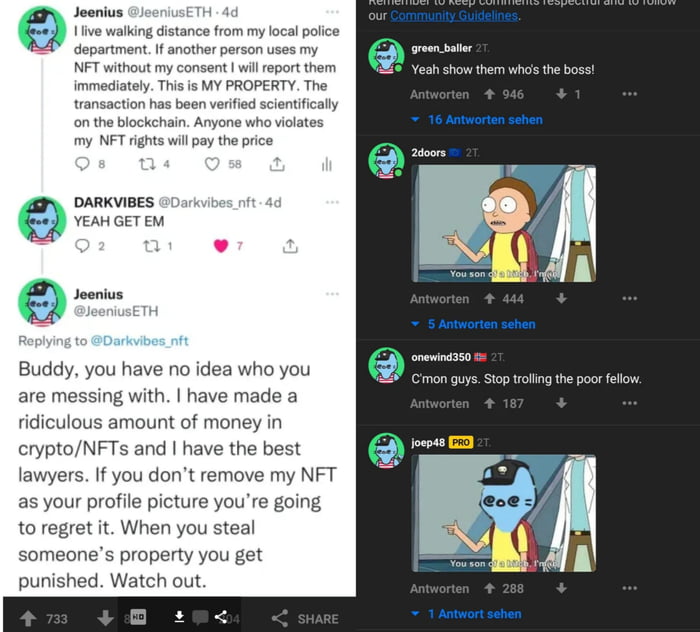
Task: Click the SHARE button in bottom bar
Action: [x=305, y=619]
